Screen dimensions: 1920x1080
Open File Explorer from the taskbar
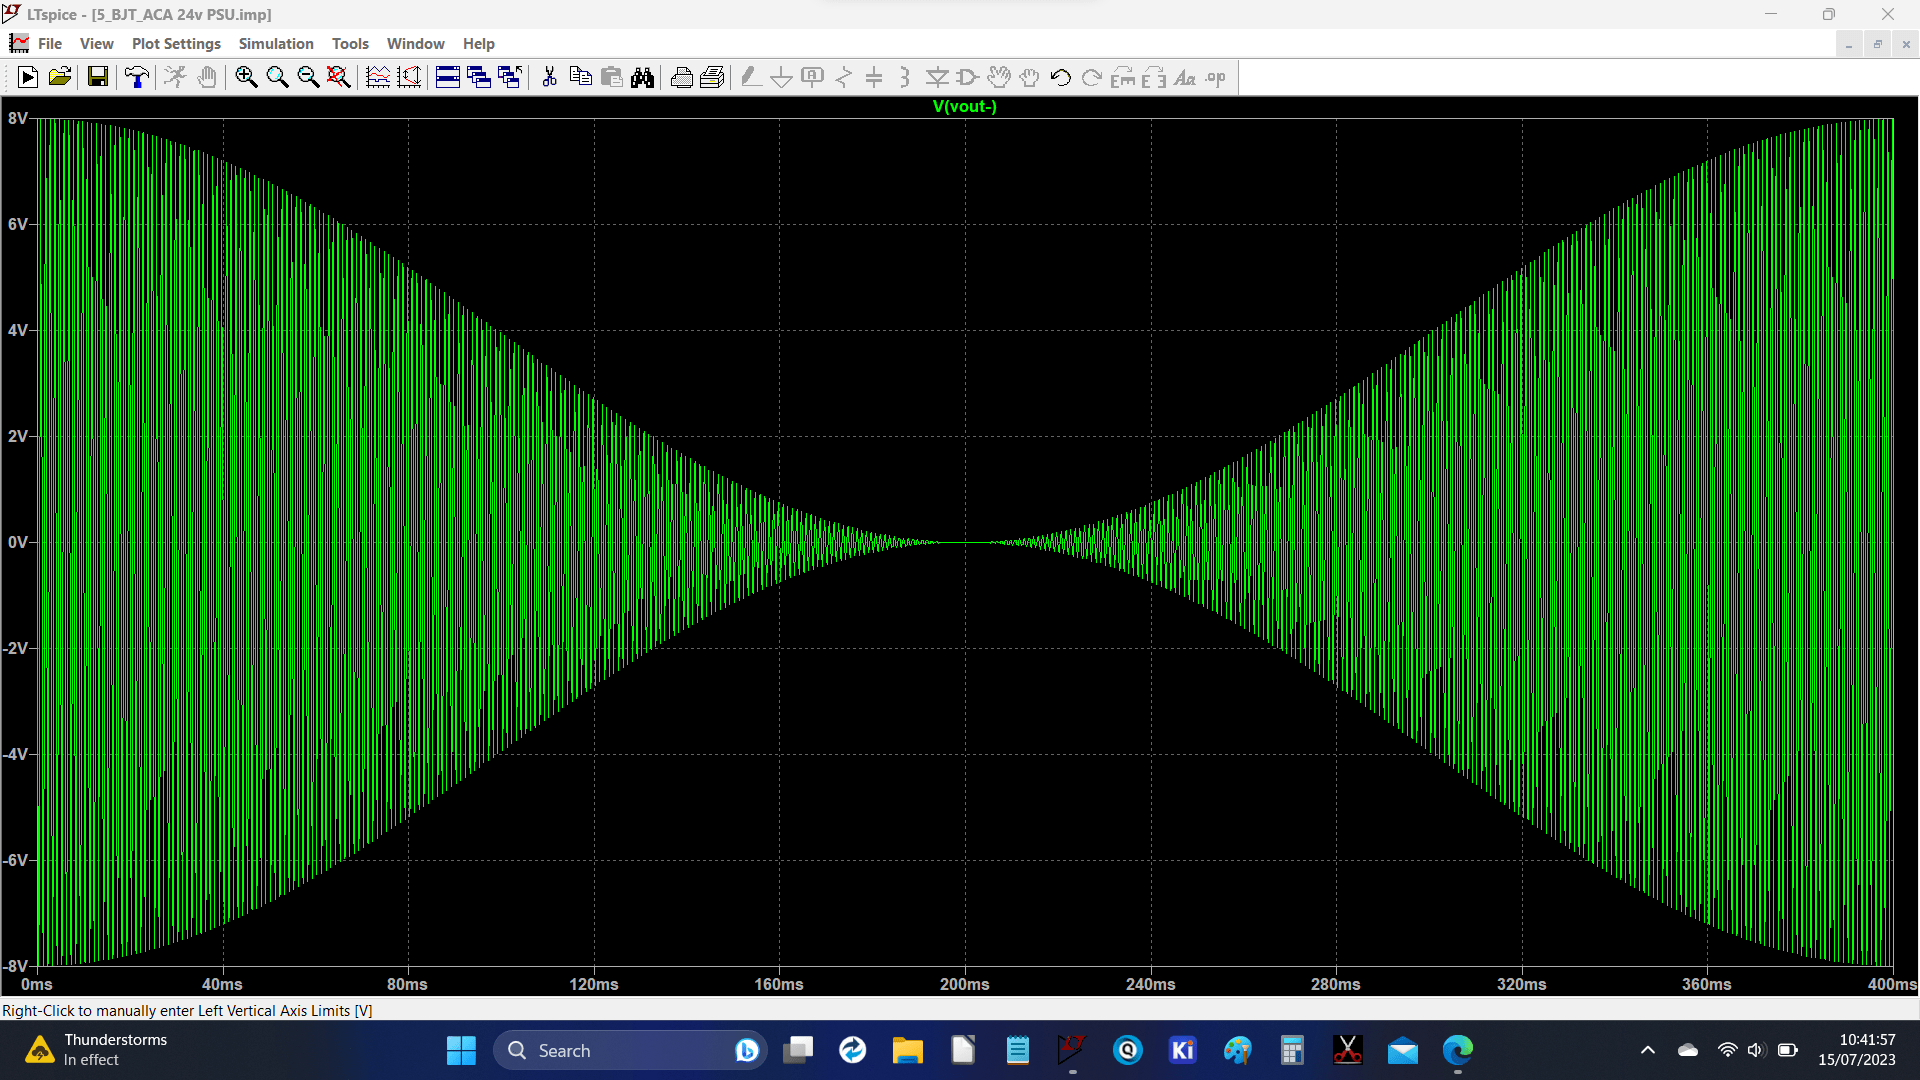click(x=907, y=1050)
